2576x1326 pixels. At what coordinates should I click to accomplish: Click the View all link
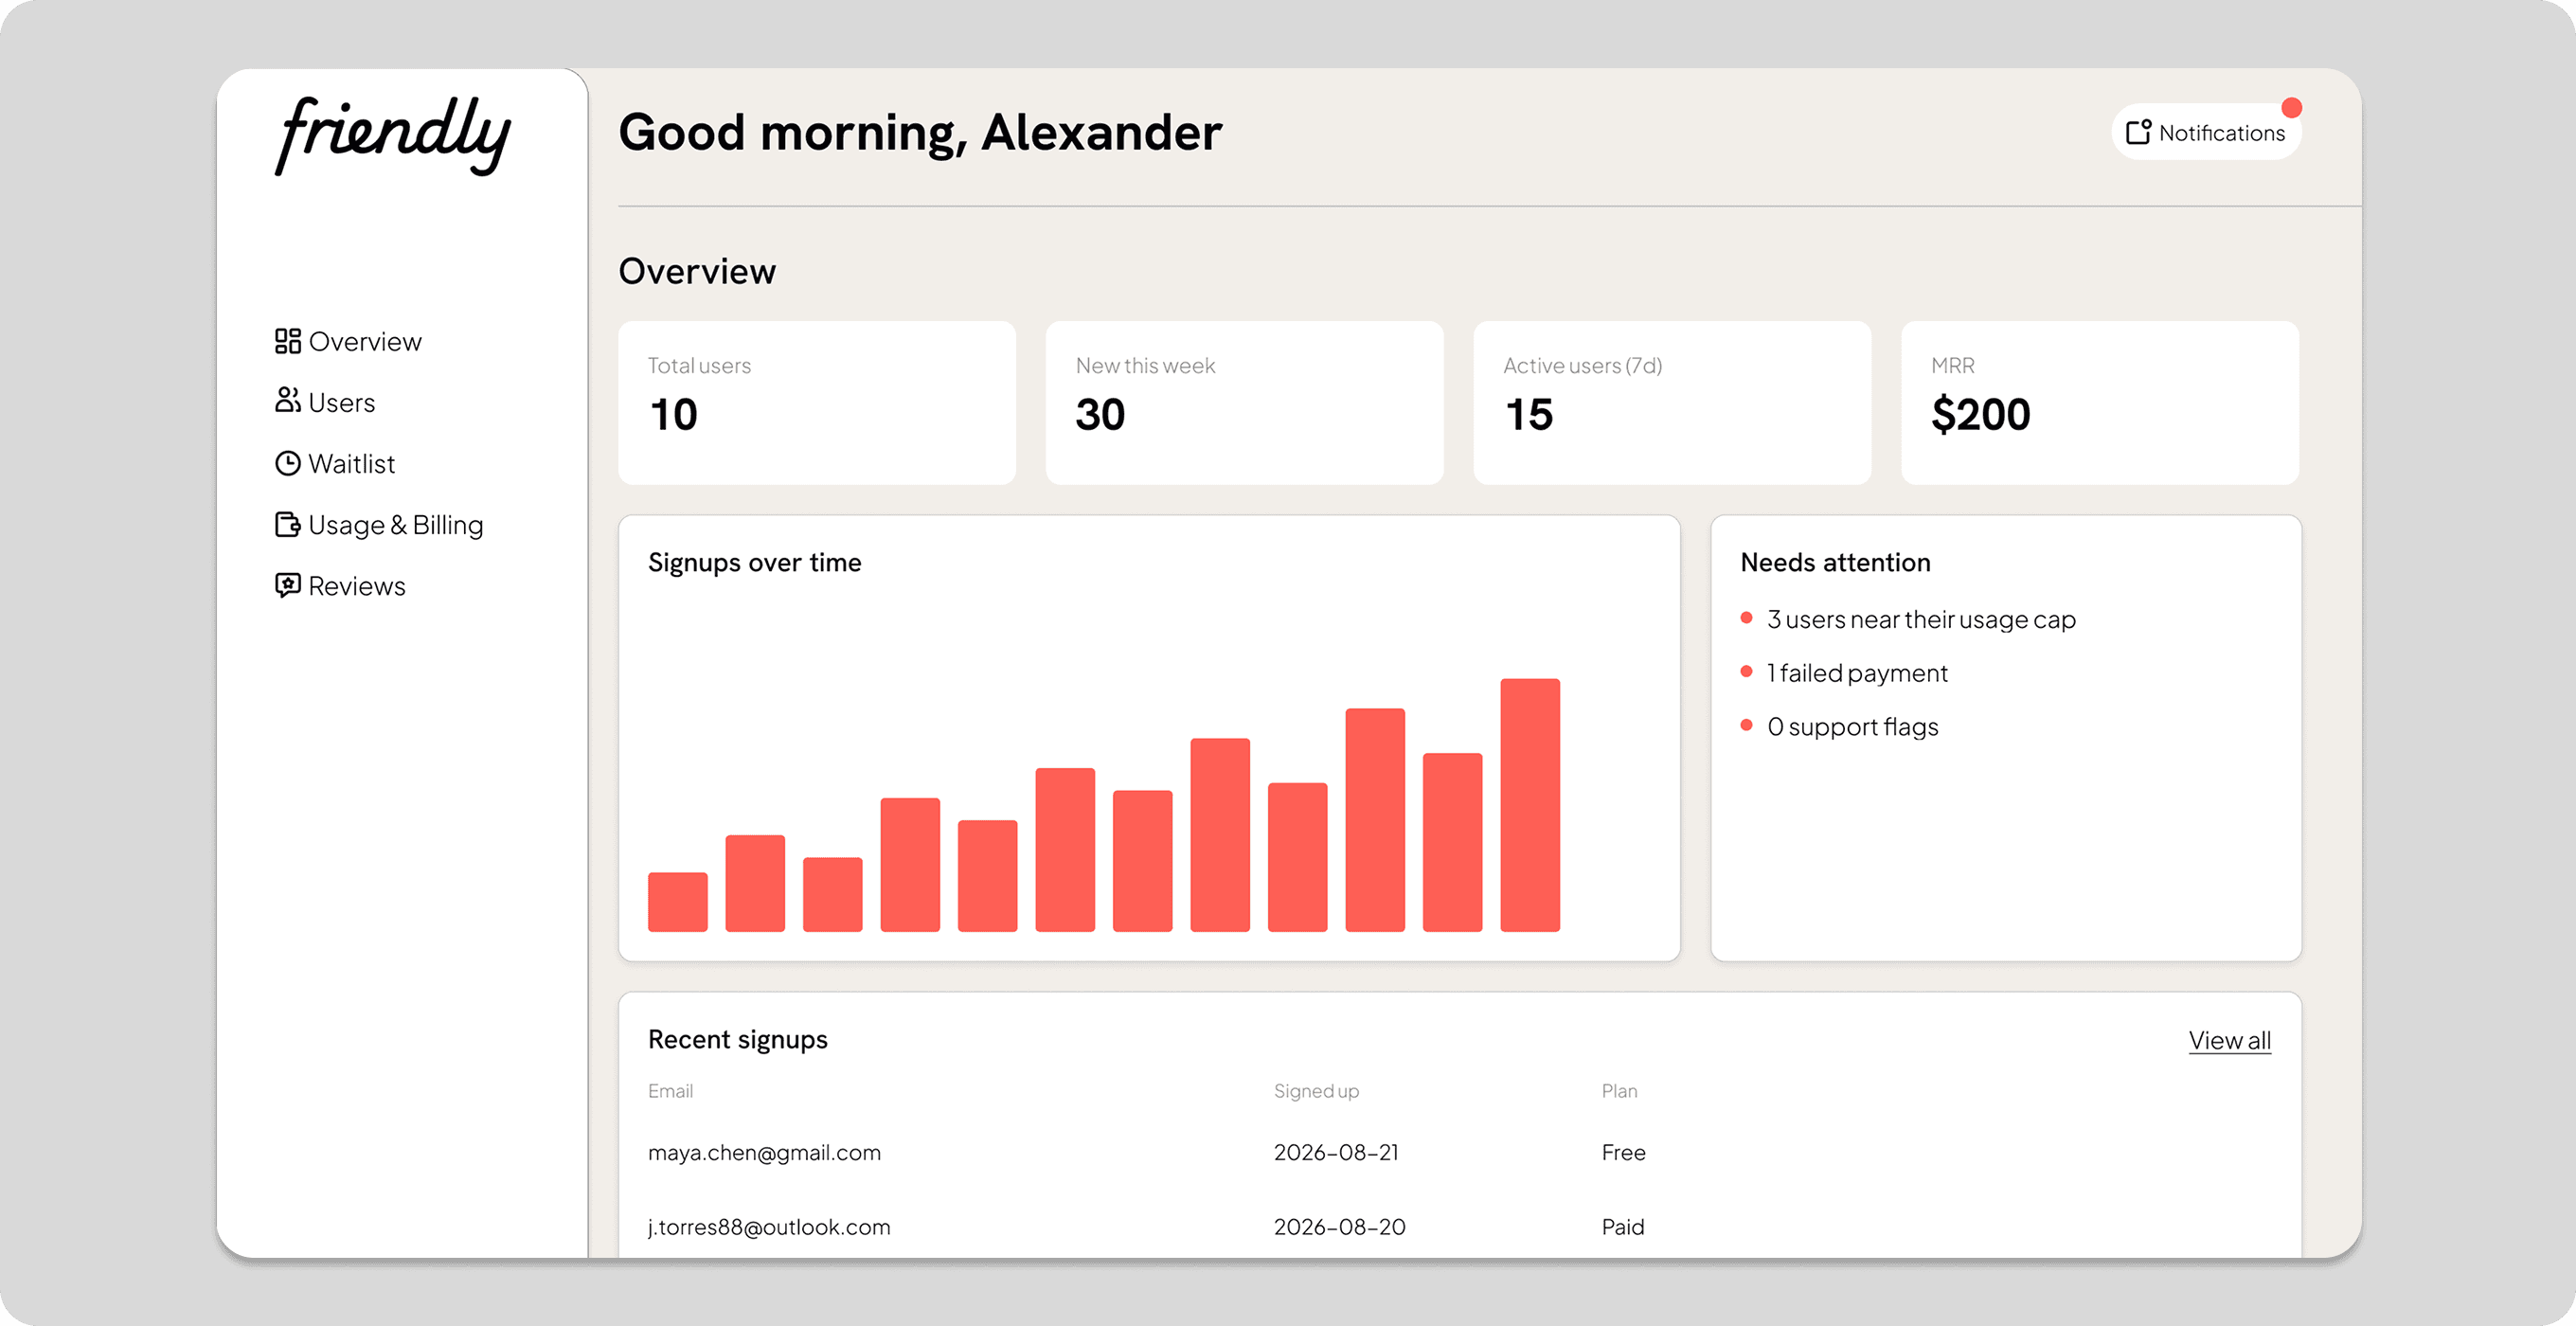click(x=2229, y=1040)
